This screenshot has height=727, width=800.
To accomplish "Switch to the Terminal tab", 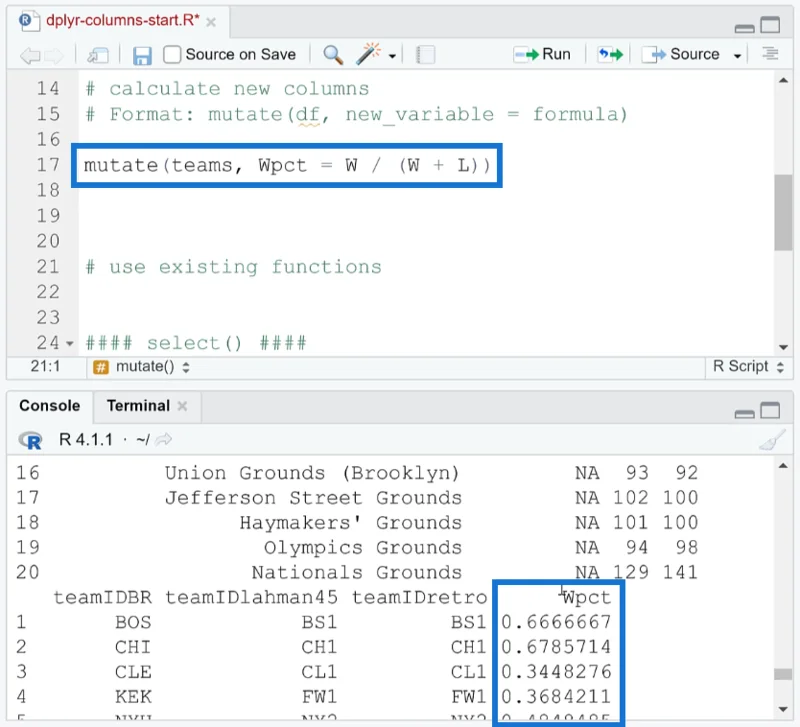I will [138, 406].
